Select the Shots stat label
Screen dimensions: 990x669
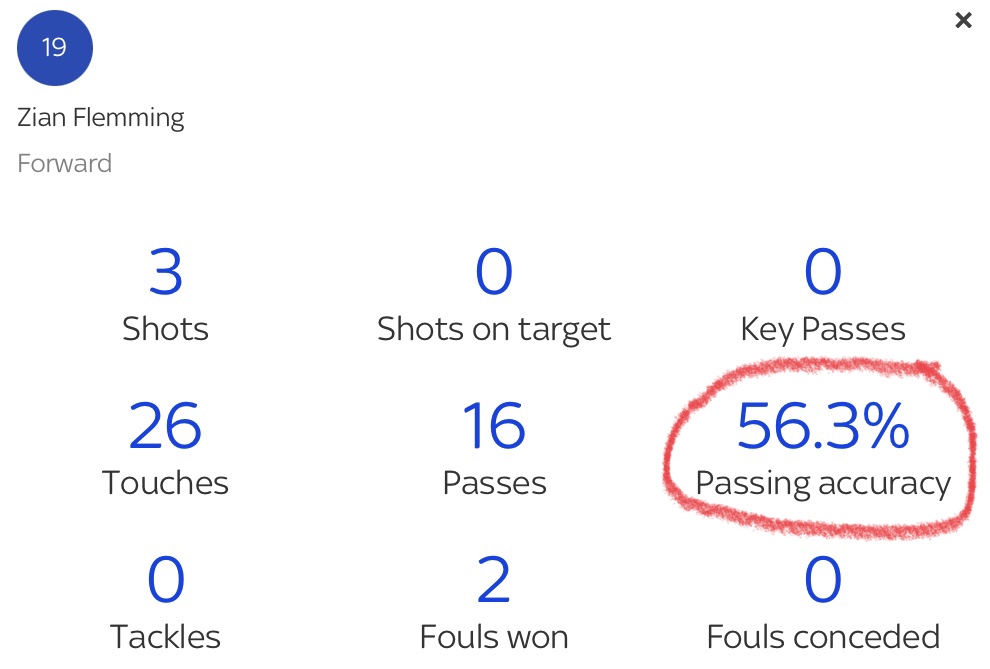166,329
